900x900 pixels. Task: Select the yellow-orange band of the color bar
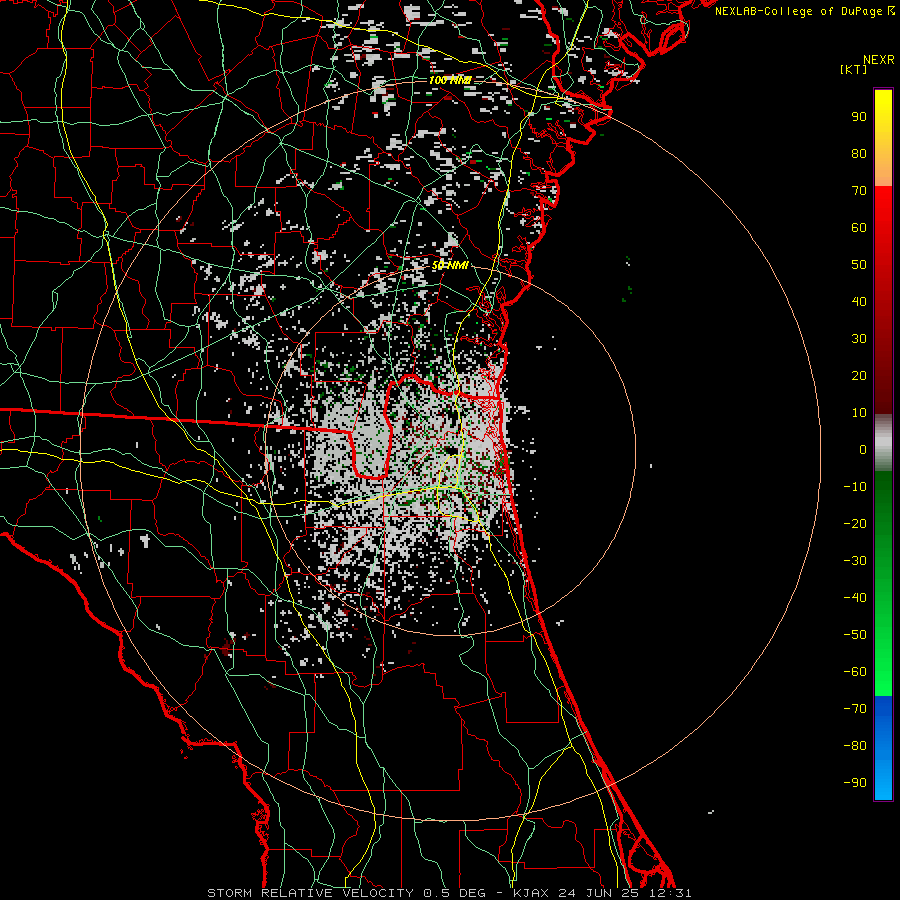pos(883,138)
